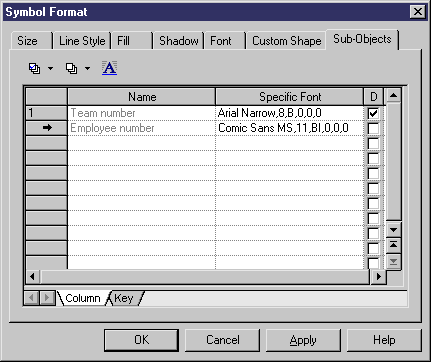Screen dimensions: 431x362
Task: Click the scroll-to-bottom arrow button in list
Action: click(393, 261)
